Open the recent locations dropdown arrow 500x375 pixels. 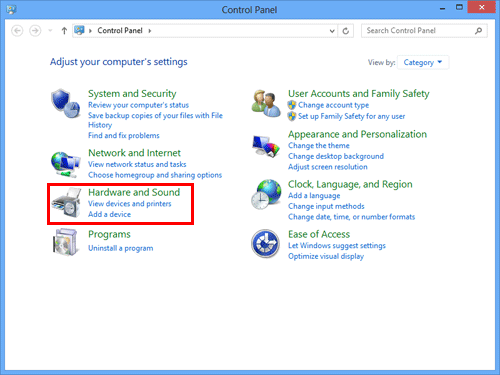coord(50,31)
